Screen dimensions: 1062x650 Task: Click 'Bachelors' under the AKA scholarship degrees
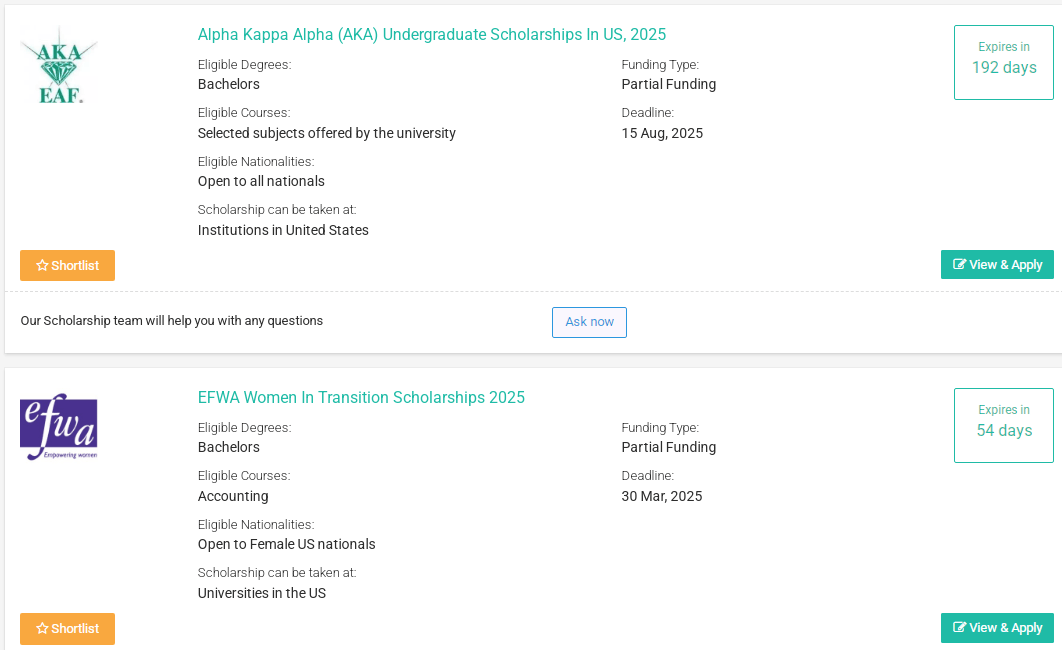(x=229, y=85)
